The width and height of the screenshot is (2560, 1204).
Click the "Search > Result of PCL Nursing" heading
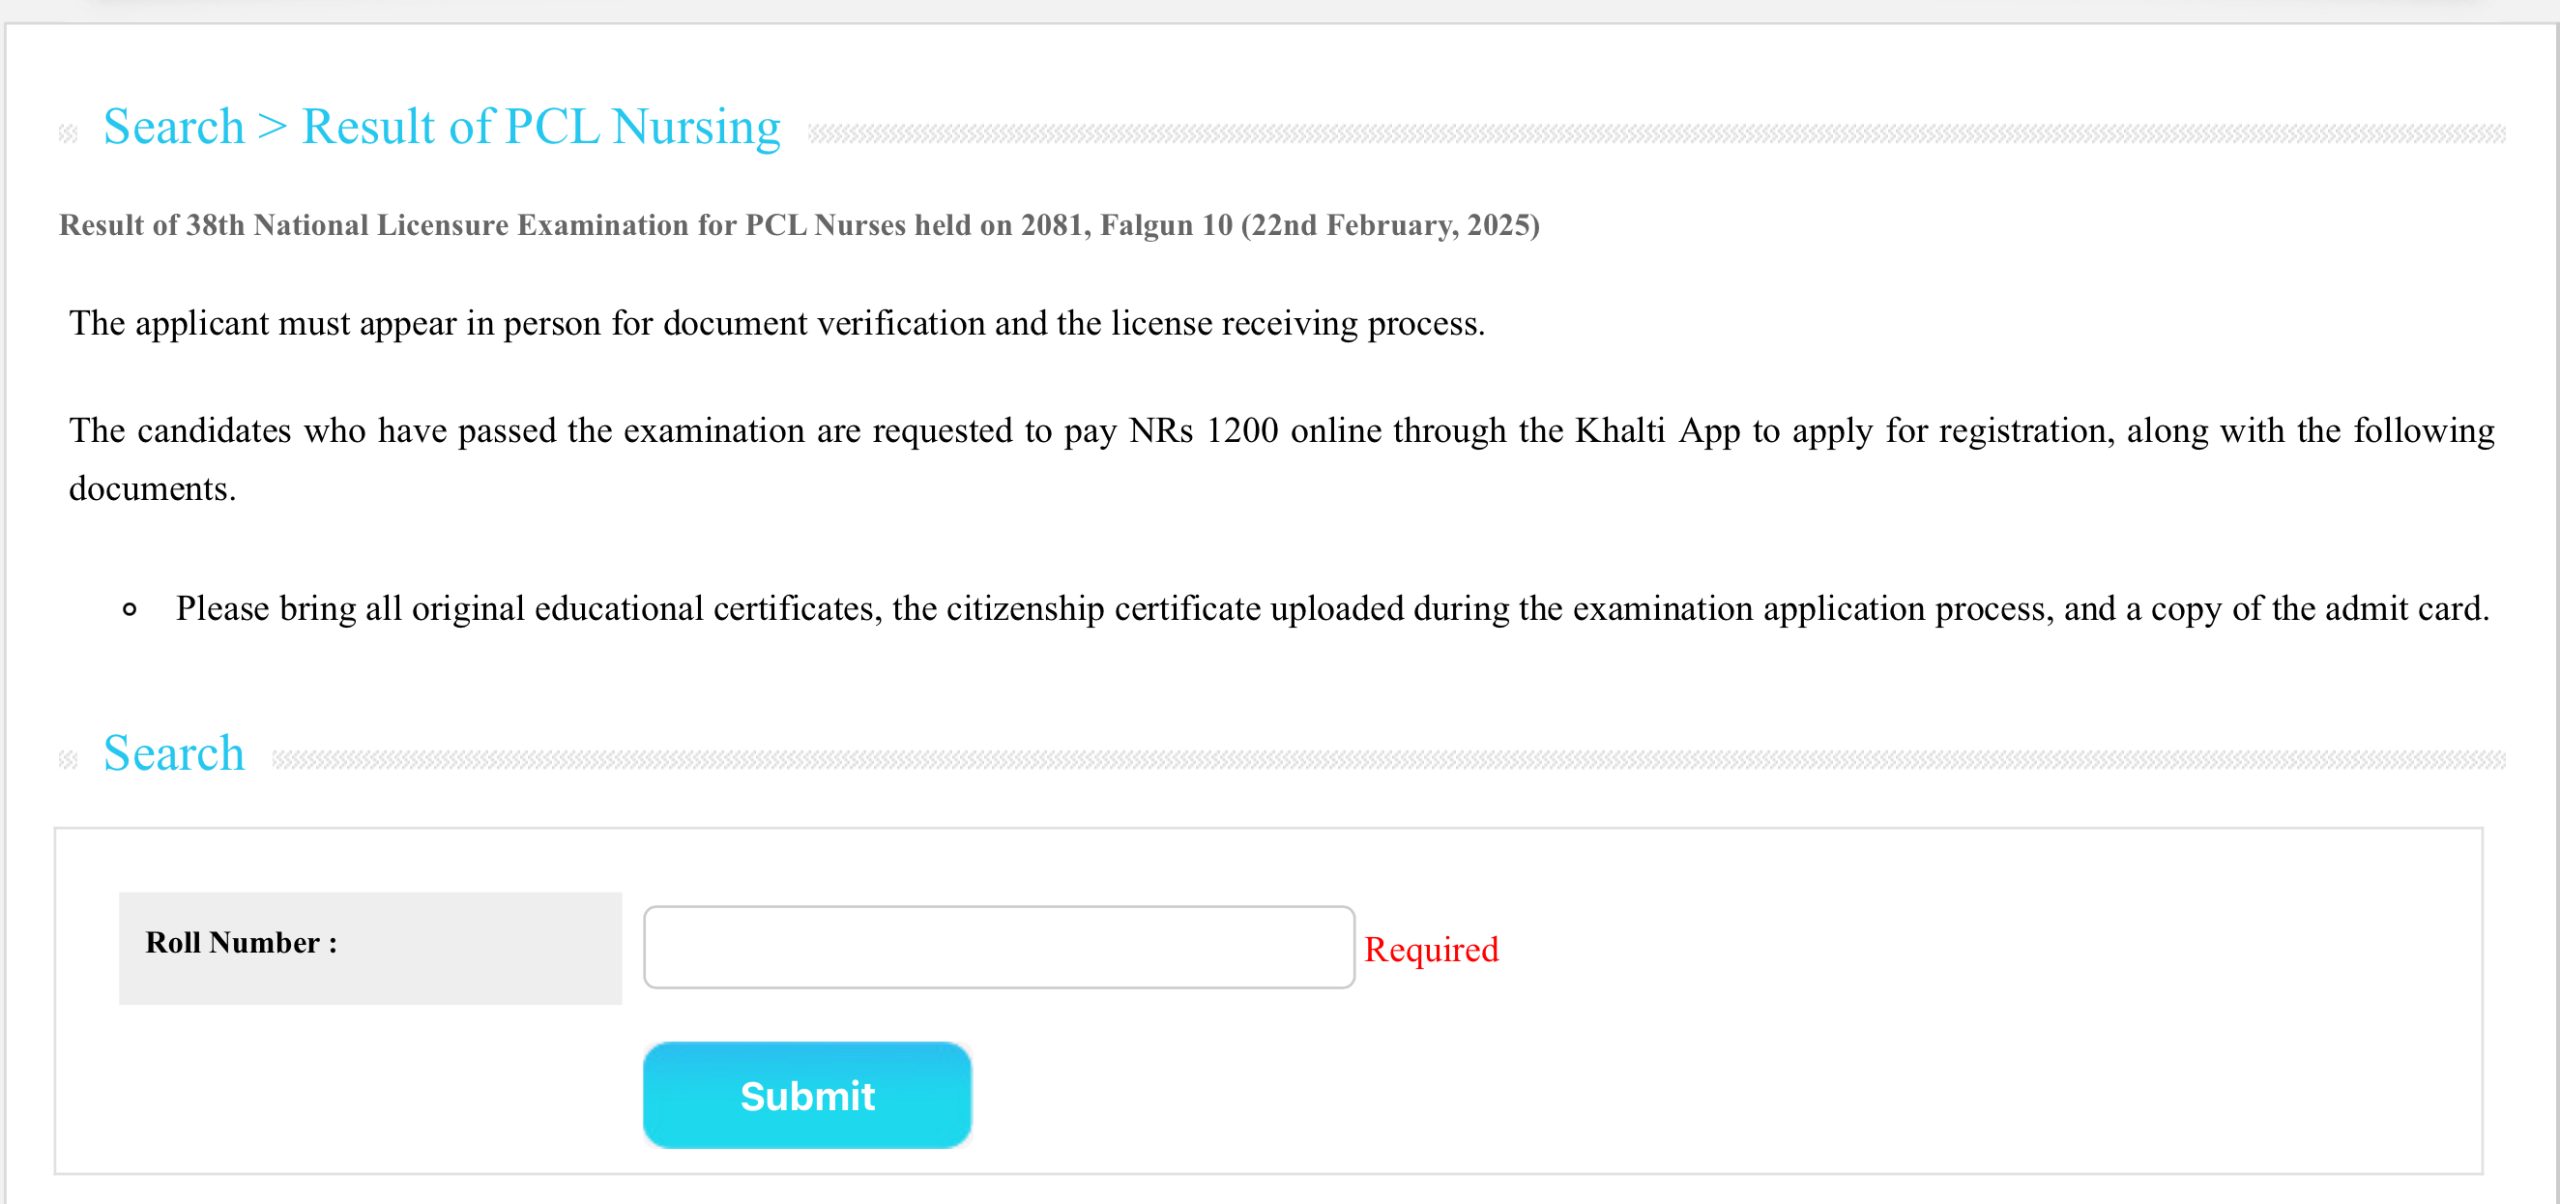click(441, 127)
